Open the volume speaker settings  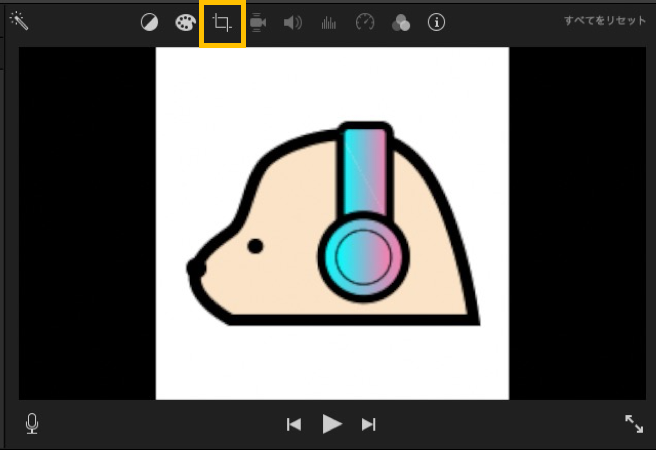293,23
